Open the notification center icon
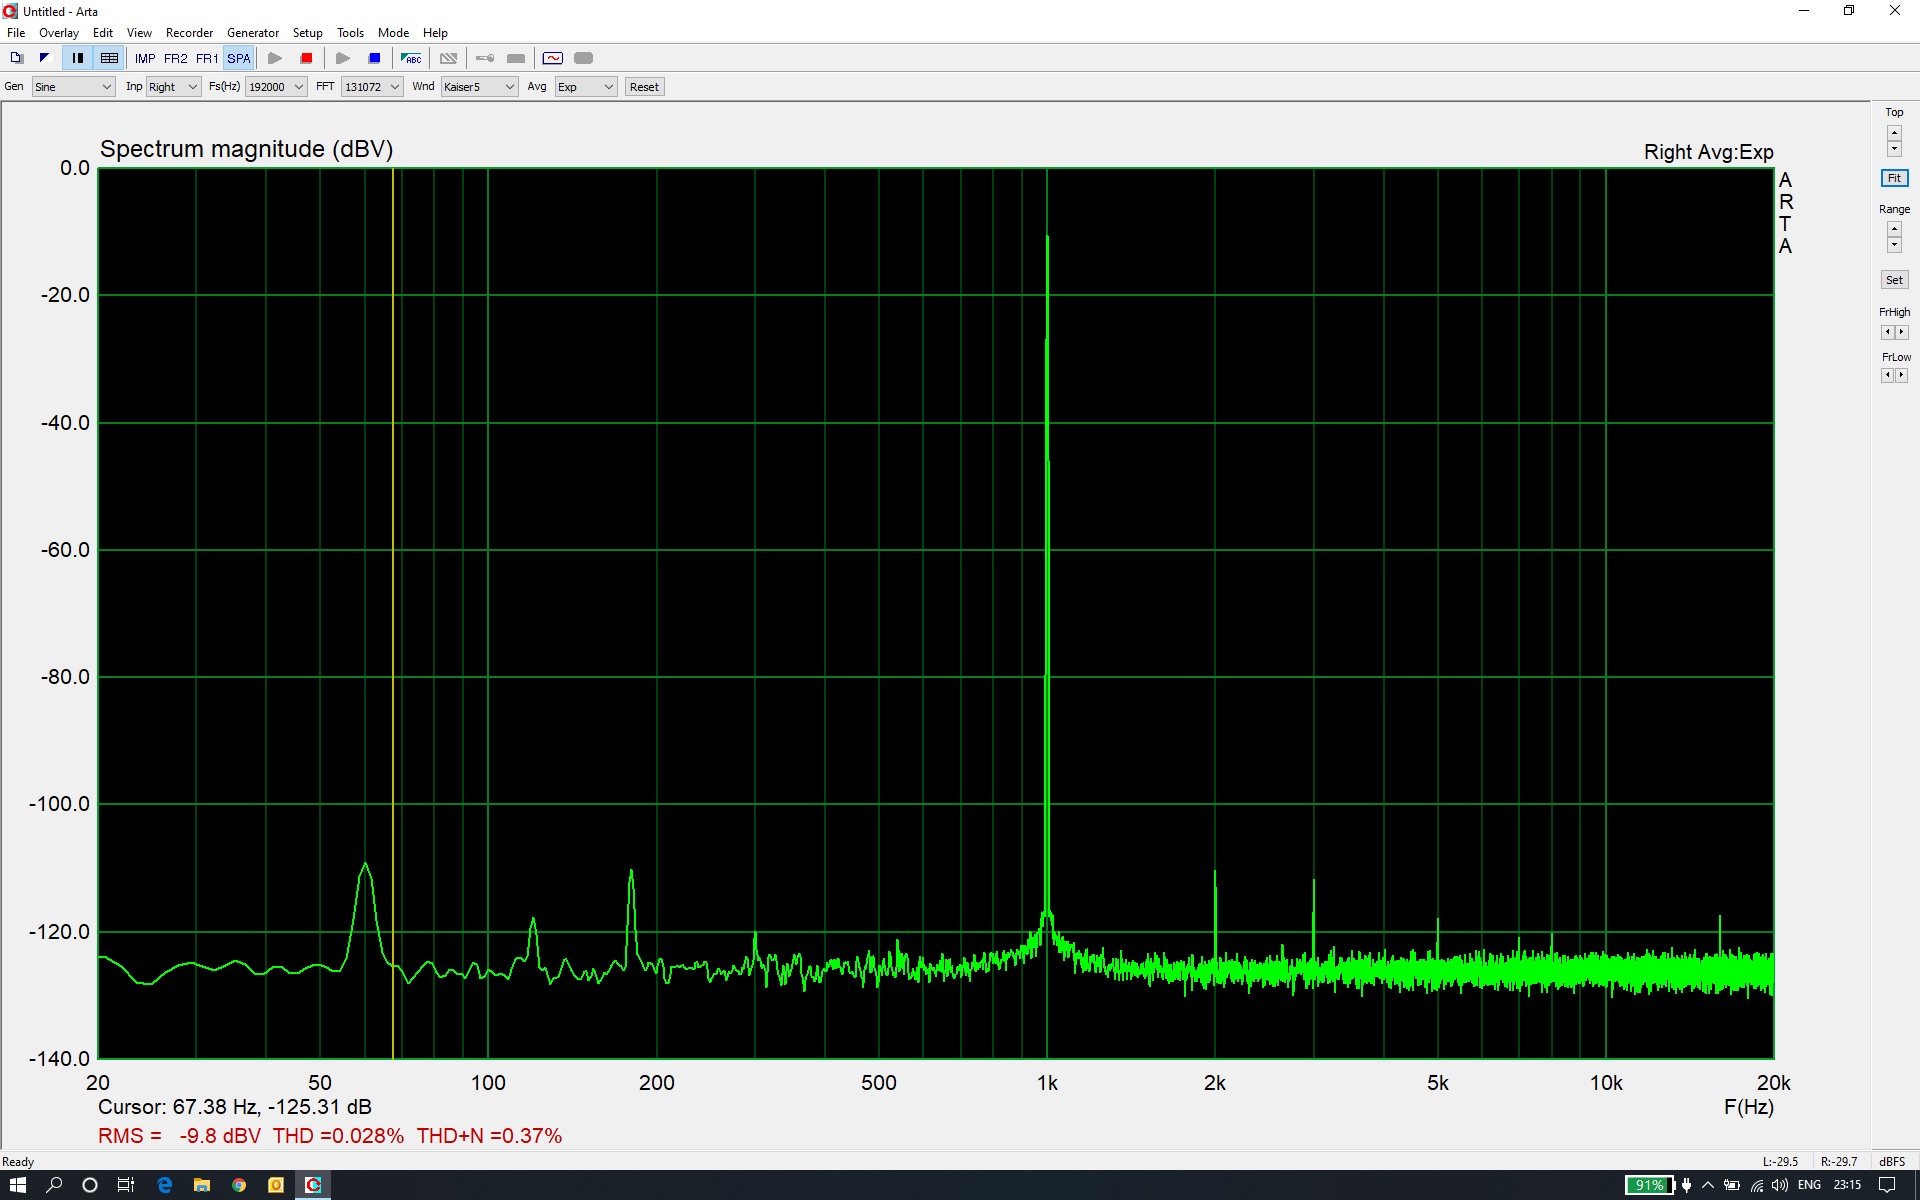1920x1200 pixels. 1887,1185
